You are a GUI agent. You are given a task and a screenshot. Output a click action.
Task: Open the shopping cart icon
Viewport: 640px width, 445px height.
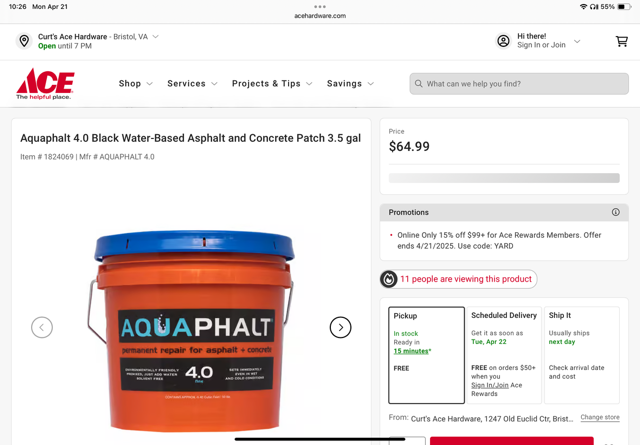click(x=622, y=41)
